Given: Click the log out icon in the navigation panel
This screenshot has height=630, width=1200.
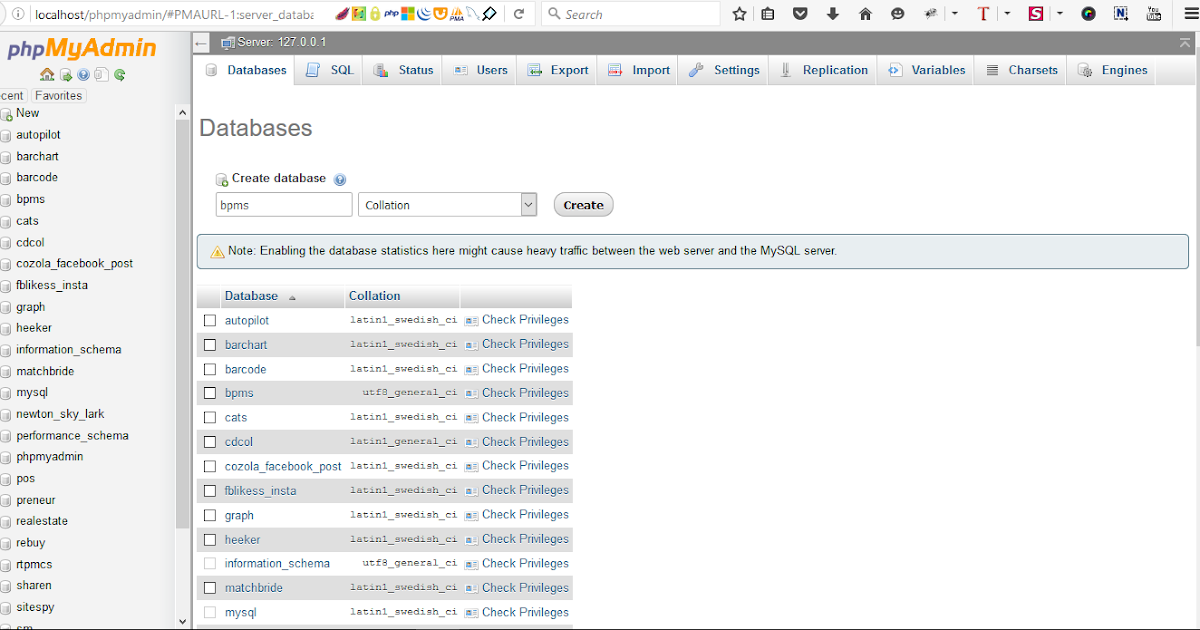Looking at the screenshot, I should point(65,74).
